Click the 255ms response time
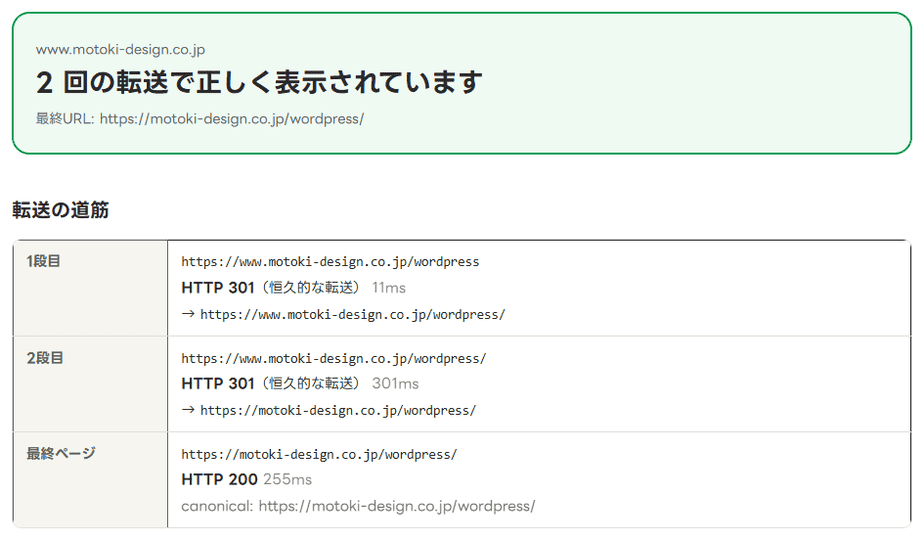This screenshot has height=540, width=924. (x=288, y=479)
